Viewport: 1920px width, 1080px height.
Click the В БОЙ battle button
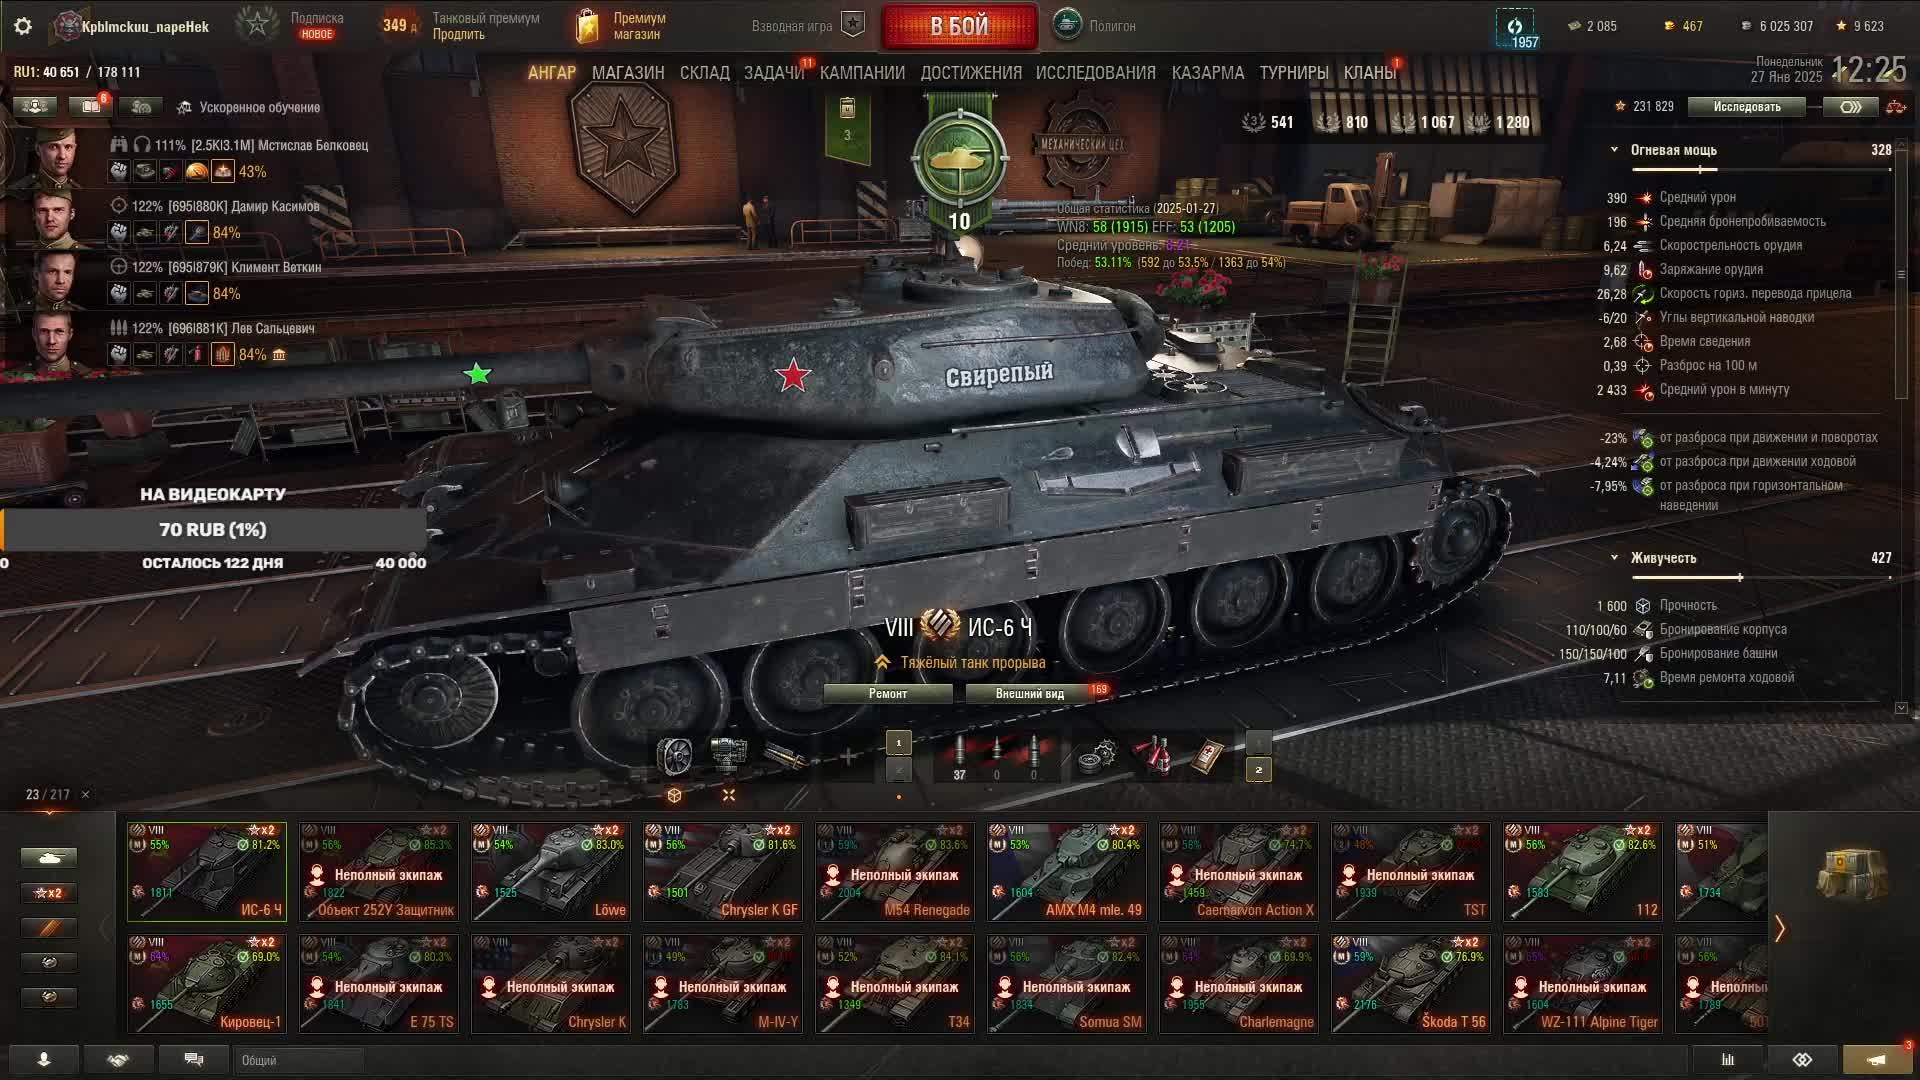pyautogui.click(x=960, y=27)
